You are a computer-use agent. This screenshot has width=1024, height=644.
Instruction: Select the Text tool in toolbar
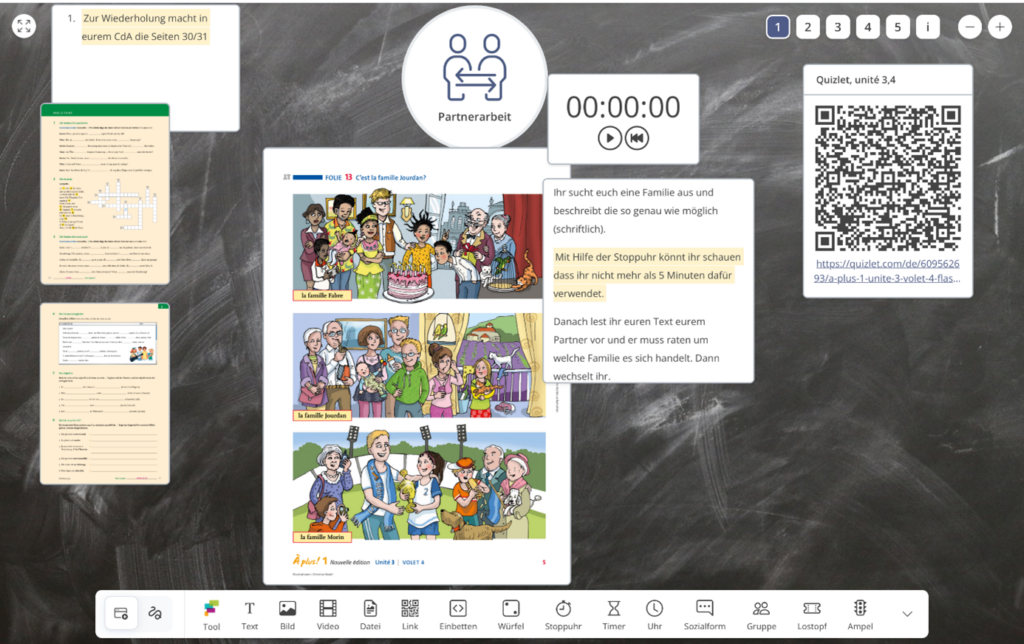pos(250,614)
